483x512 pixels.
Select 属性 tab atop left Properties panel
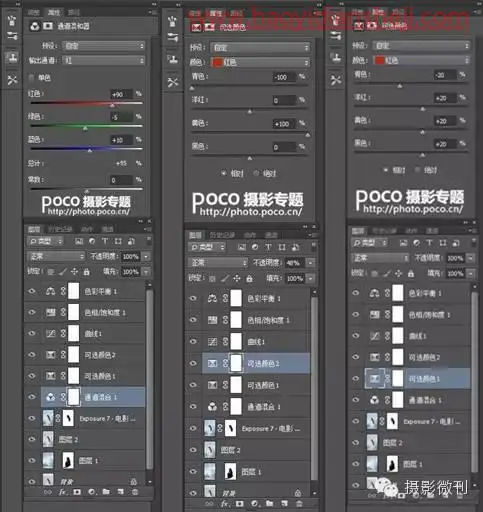tap(54, 13)
